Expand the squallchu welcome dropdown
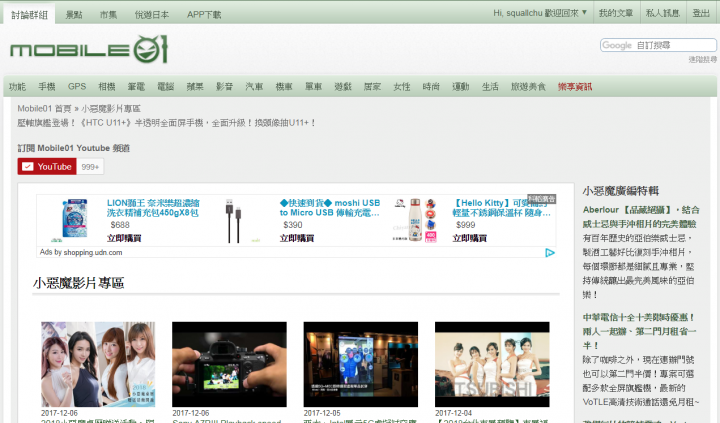Viewport: 720px width, 423px height. 540,13
